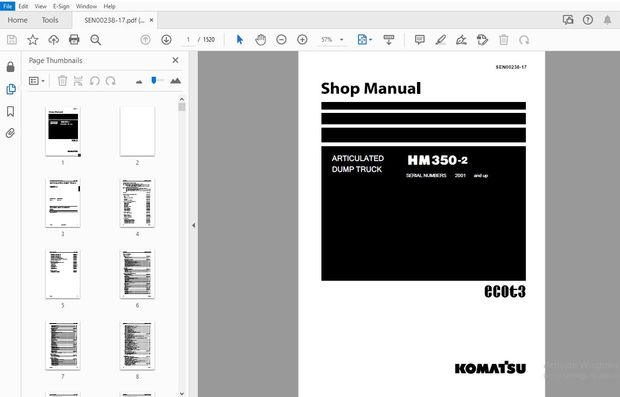Open the find text magnifier icon
Viewport: 620px width, 397px height.
(x=95, y=40)
